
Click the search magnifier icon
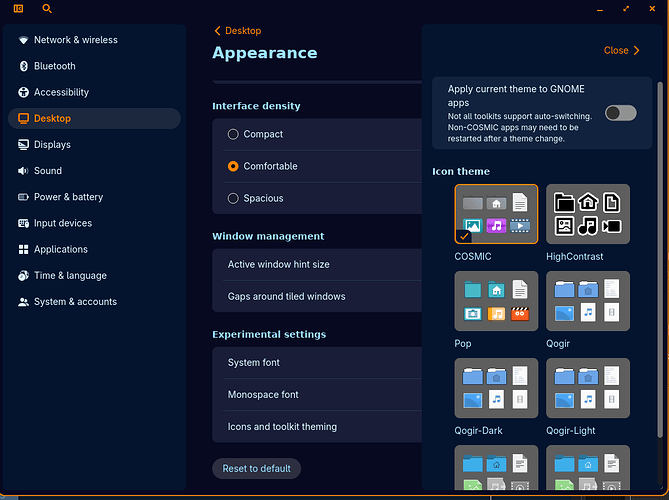pyautogui.click(x=47, y=8)
